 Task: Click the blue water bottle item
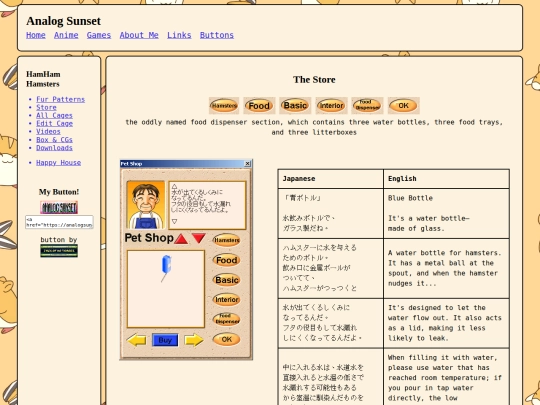[x=166, y=268]
